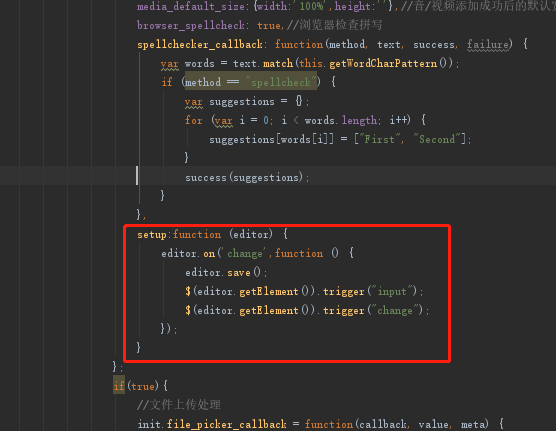Click the 'browser_spellcheck' property
Screen dimensions: 556x431
pos(191,26)
